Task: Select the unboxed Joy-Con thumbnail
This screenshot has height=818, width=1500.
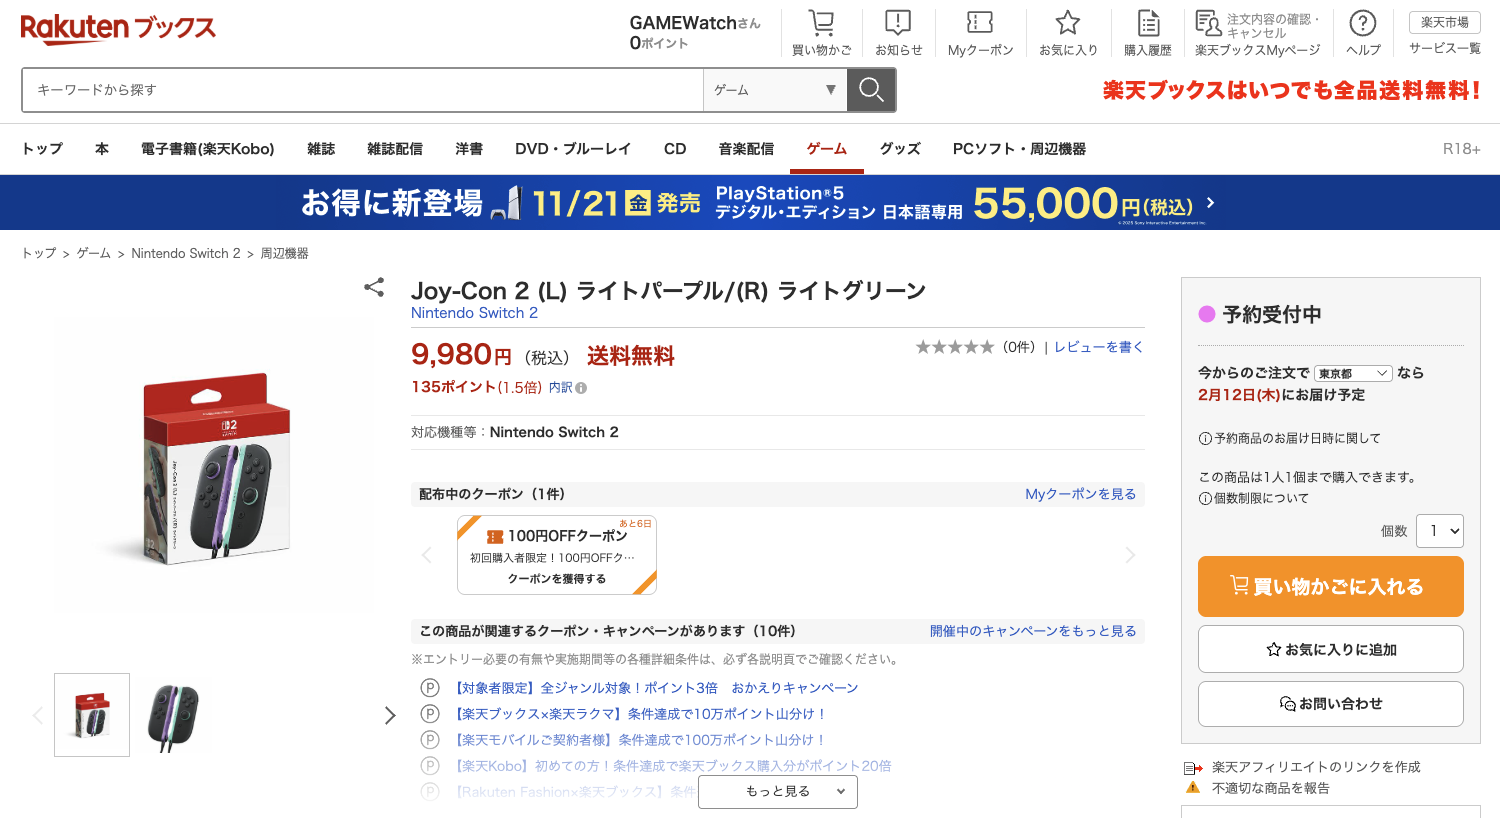Action: [173, 715]
